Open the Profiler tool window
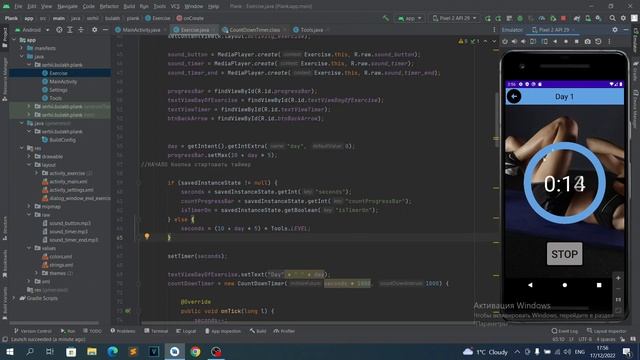This screenshot has height=360, width=640. pyautogui.click(x=284, y=331)
